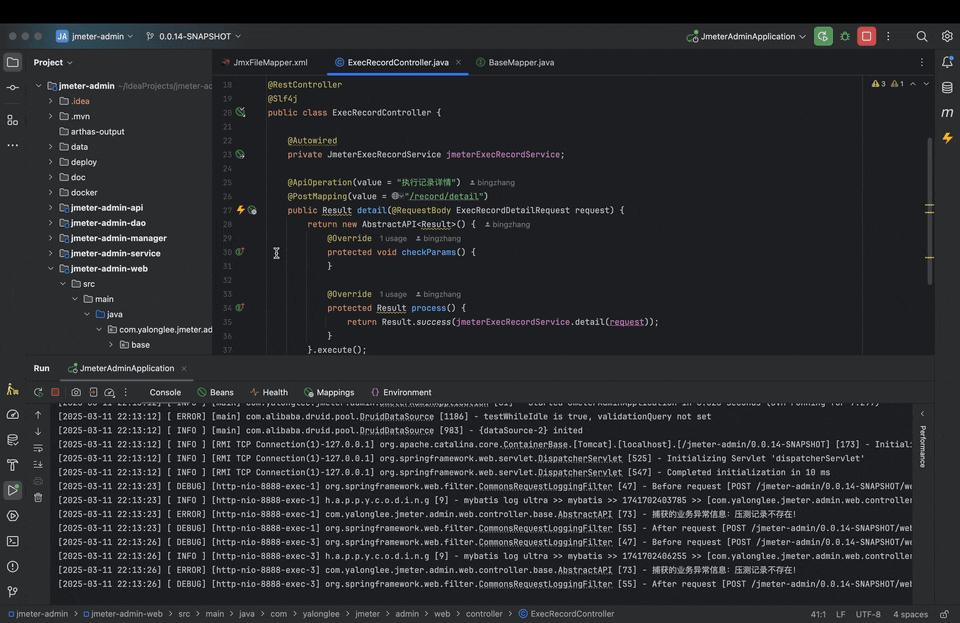Open the Maven tool window
Screen dimensions: 960x623
947,113
